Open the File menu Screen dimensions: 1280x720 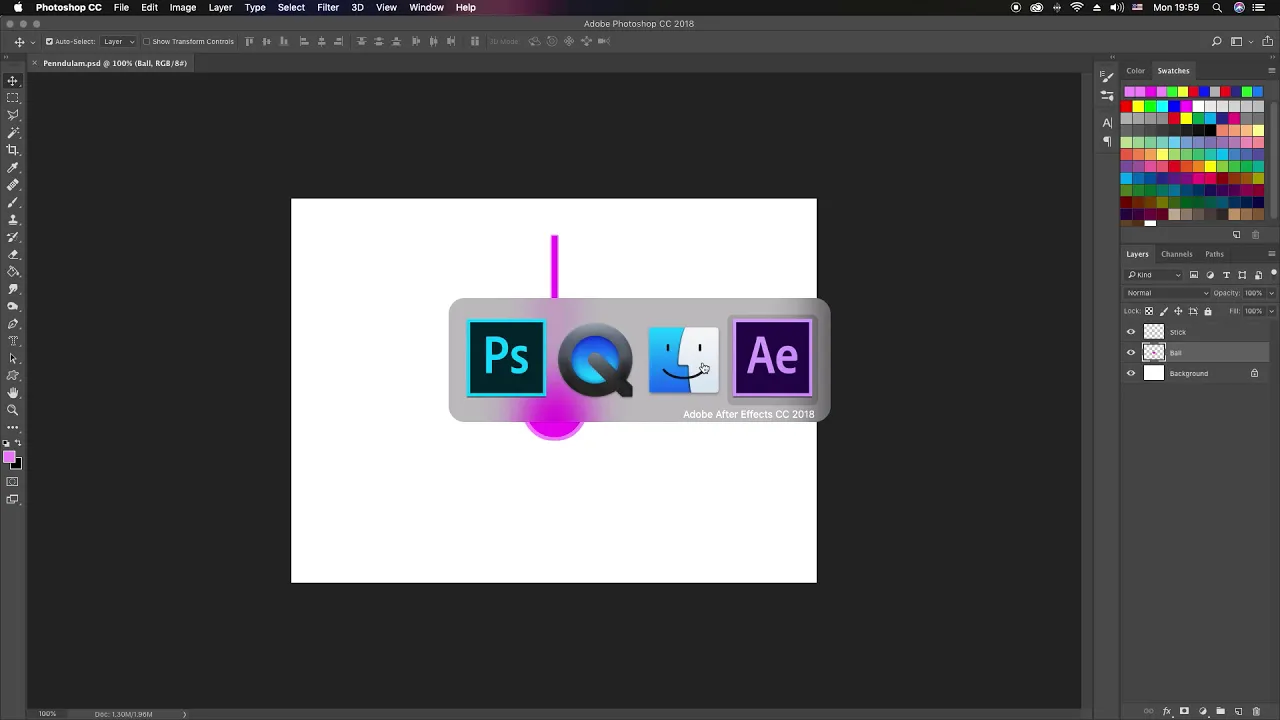(121, 7)
